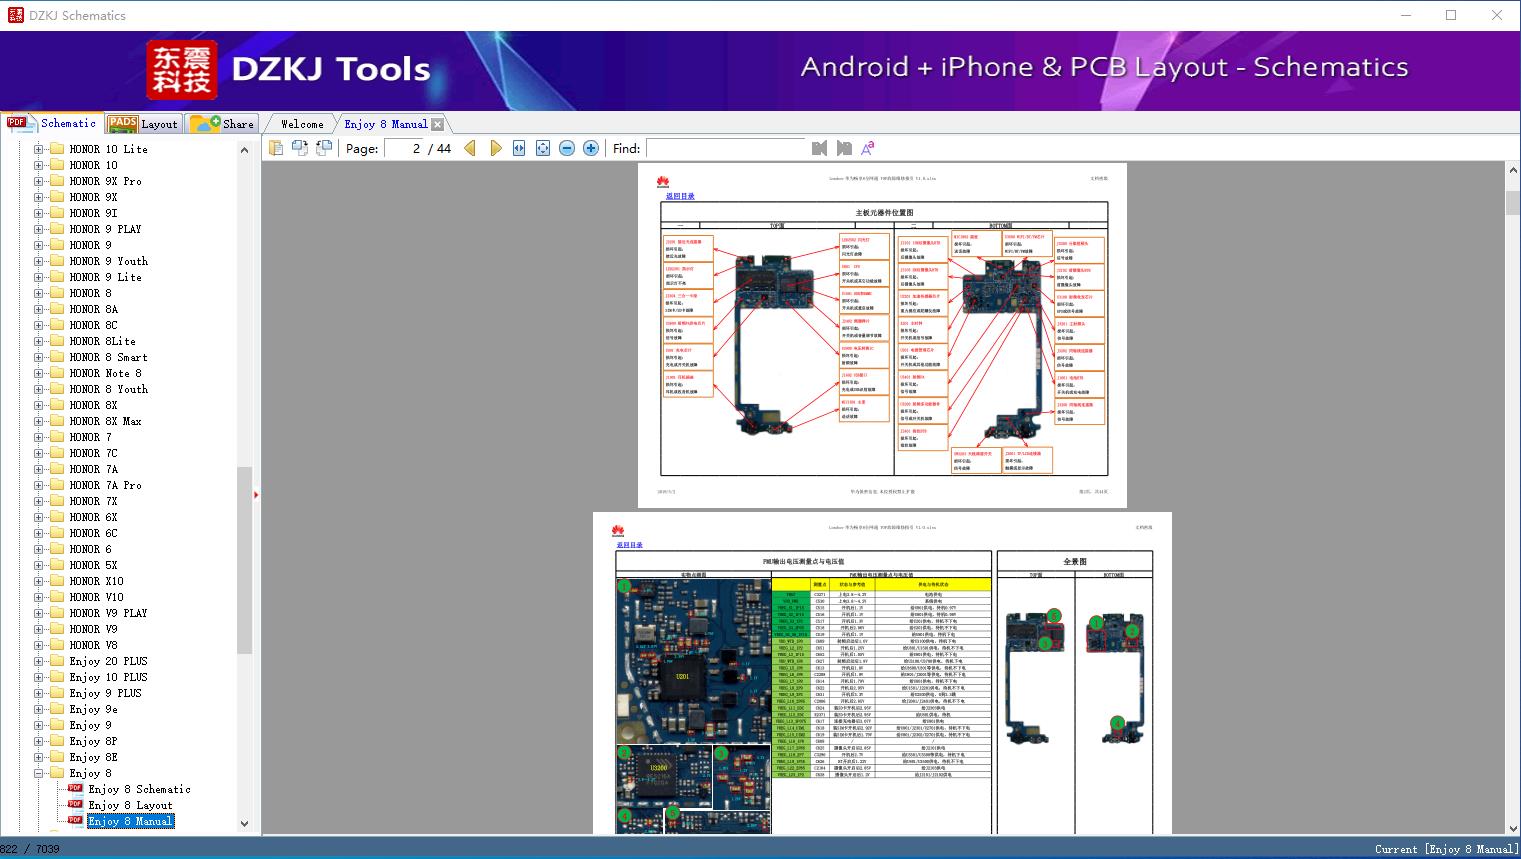Go to the previous page arrow

click(x=470, y=148)
